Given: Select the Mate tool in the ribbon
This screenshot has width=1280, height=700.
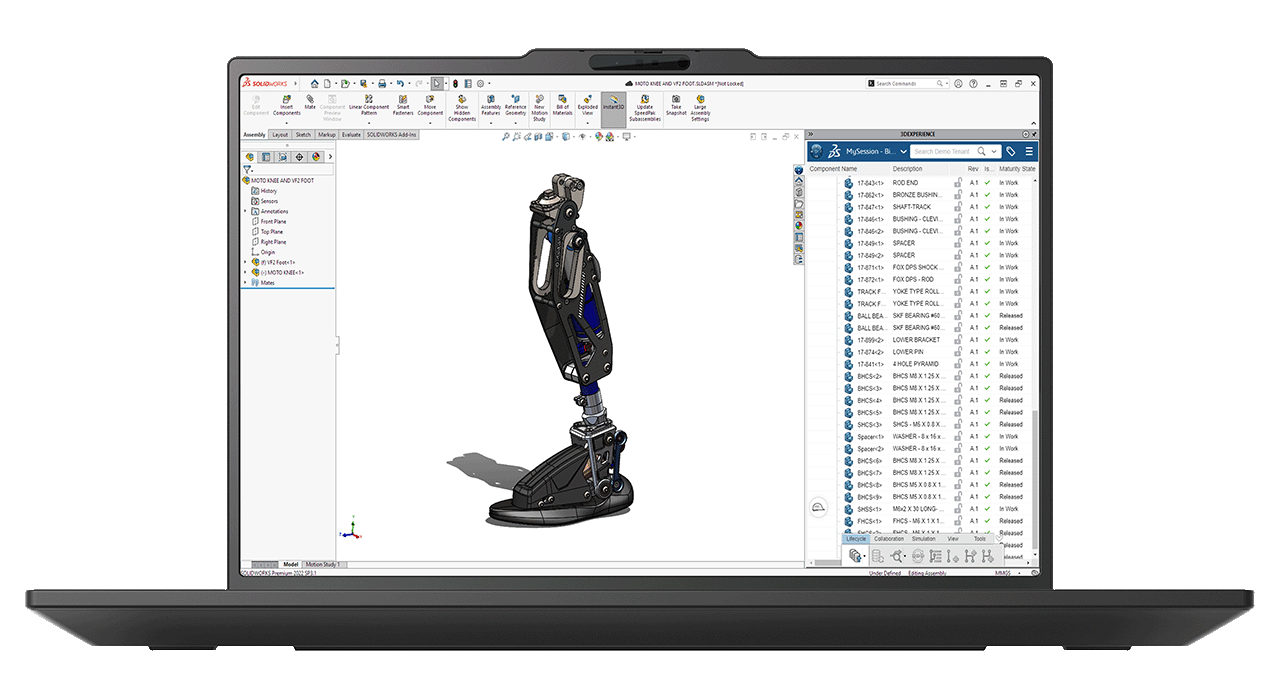Looking at the screenshot, I should coord(310,102).
